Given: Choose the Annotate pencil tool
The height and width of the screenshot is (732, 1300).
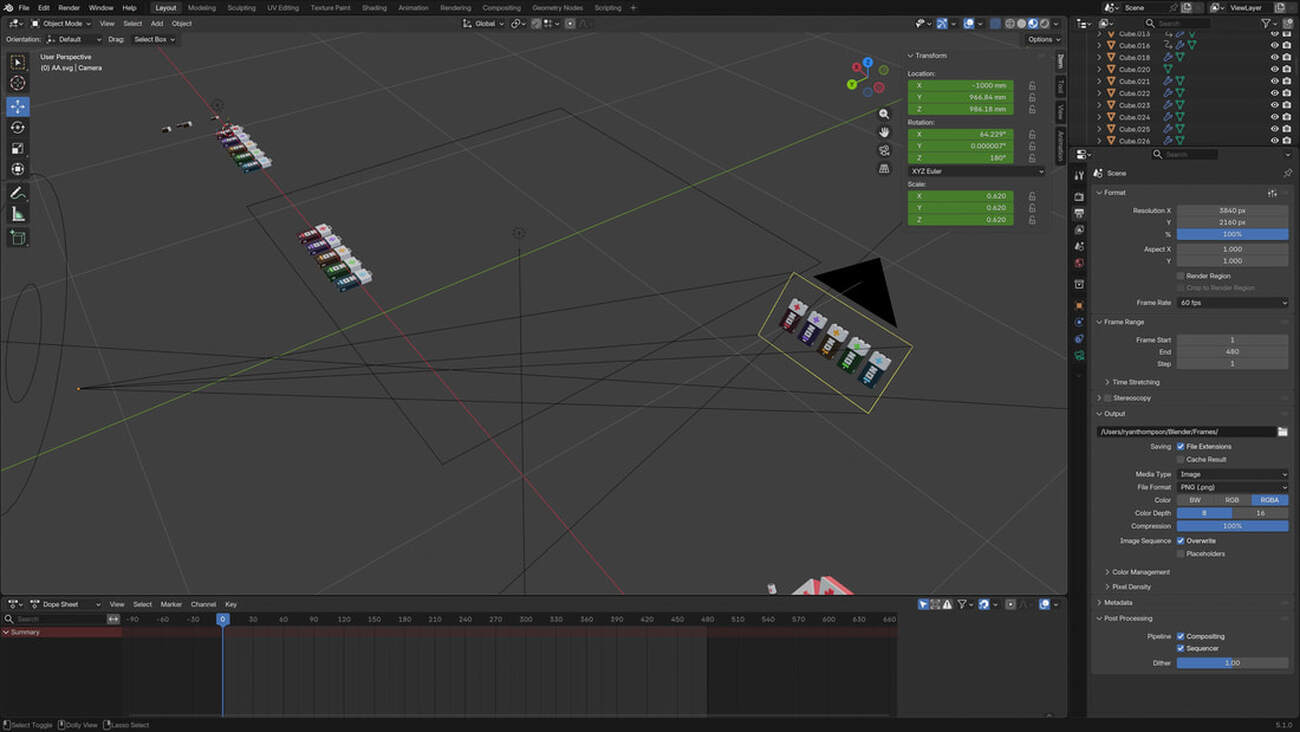Looking at the screenshot, I should (x=18, y=193).
